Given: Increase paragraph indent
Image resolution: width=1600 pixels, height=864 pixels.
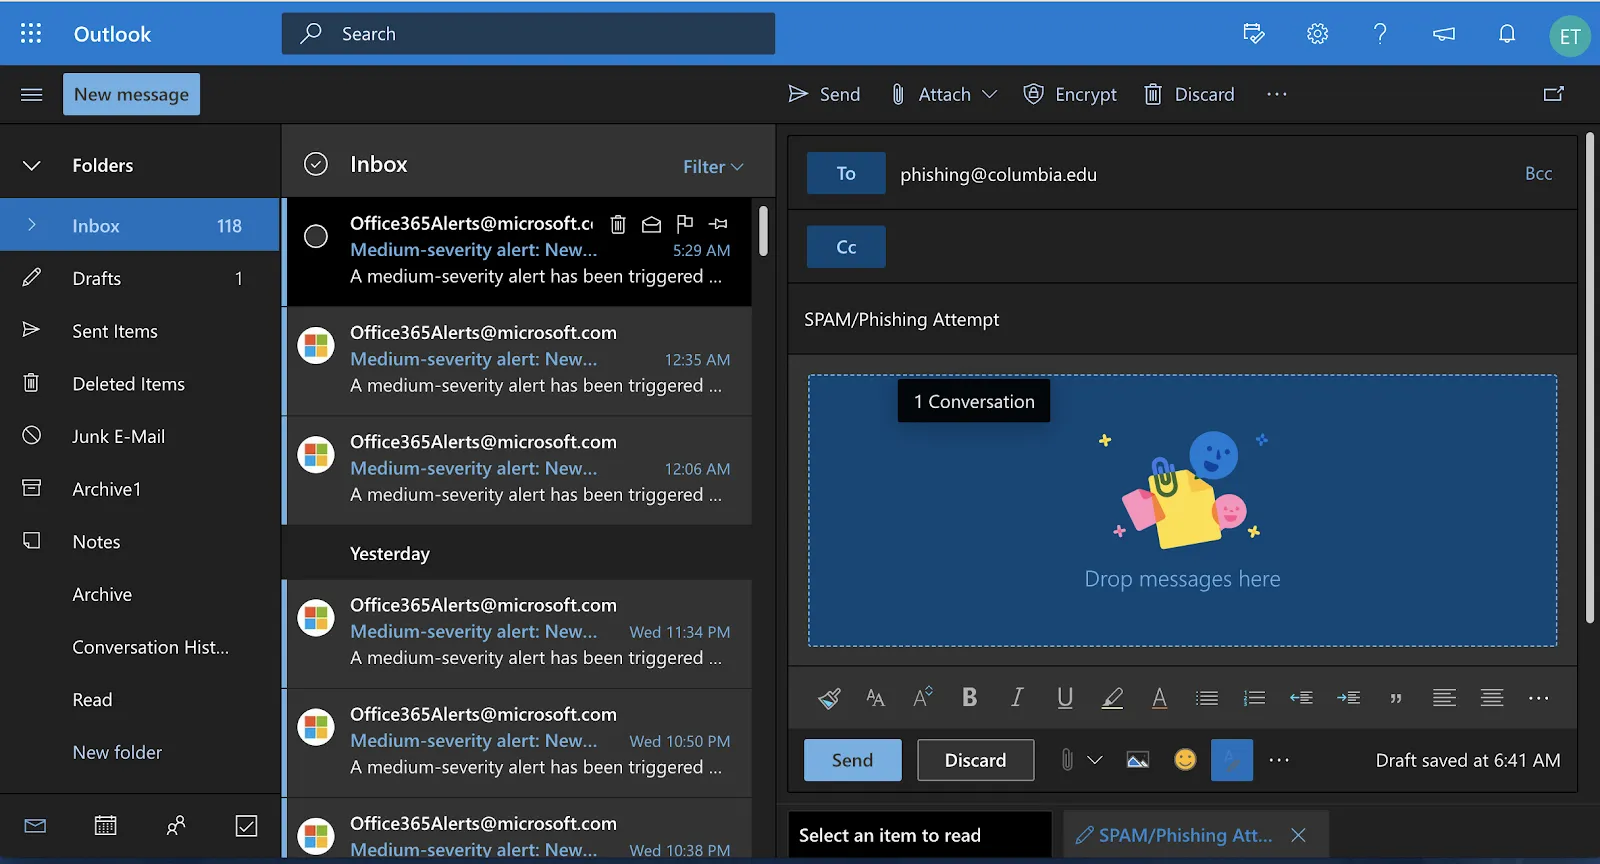Looking at the screenshot, I should pyautogui.click(x=1348, y=698).
